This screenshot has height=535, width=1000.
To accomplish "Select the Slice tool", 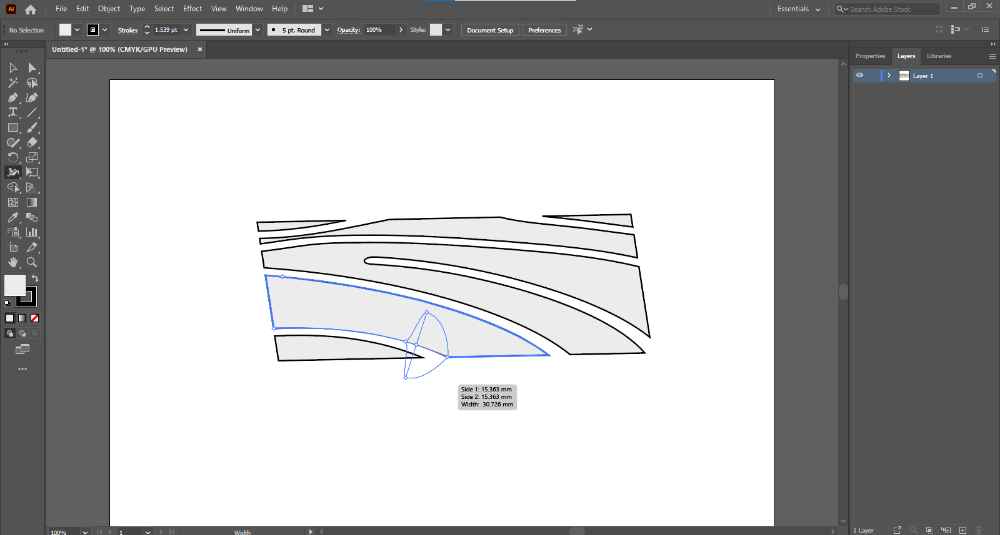I will coord(32,247).
